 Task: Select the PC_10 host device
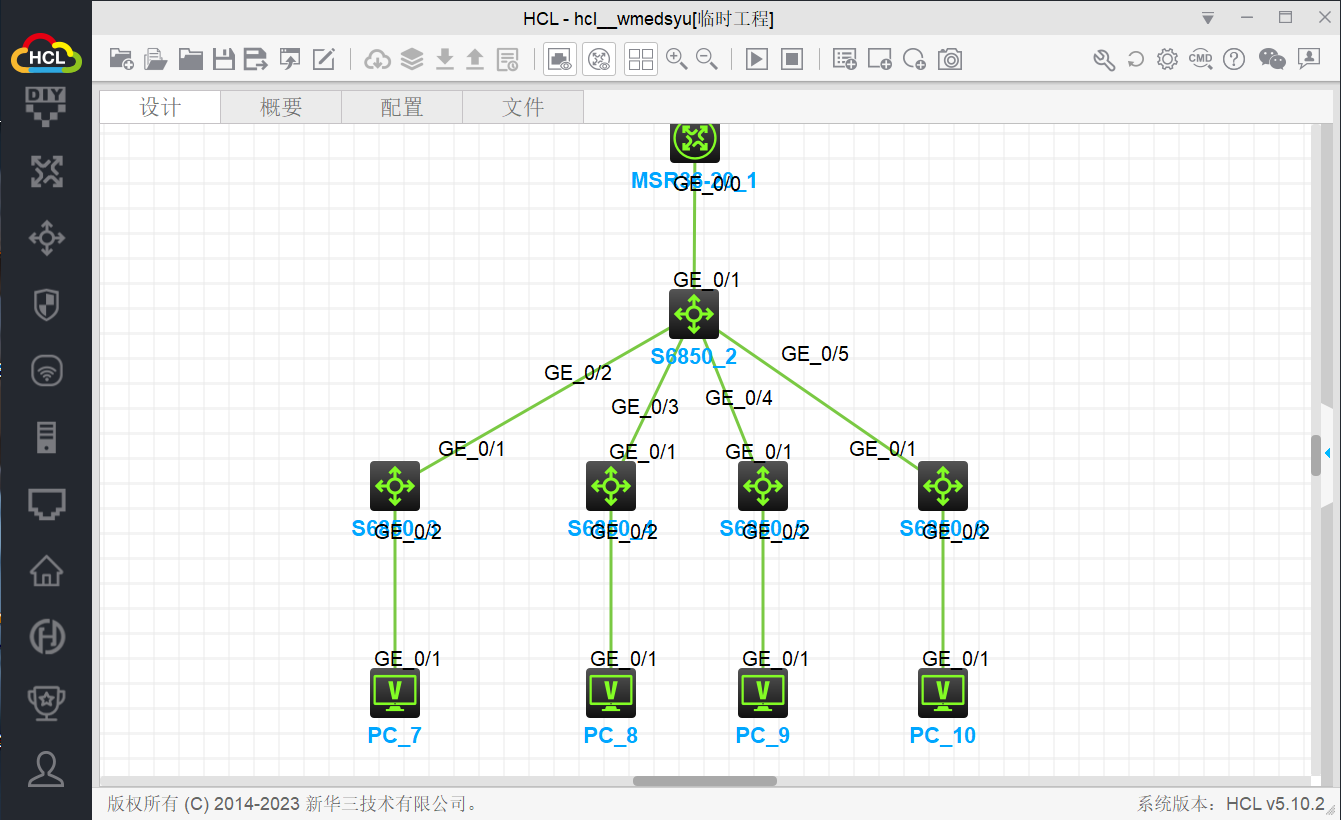click(x=943, y=693)
